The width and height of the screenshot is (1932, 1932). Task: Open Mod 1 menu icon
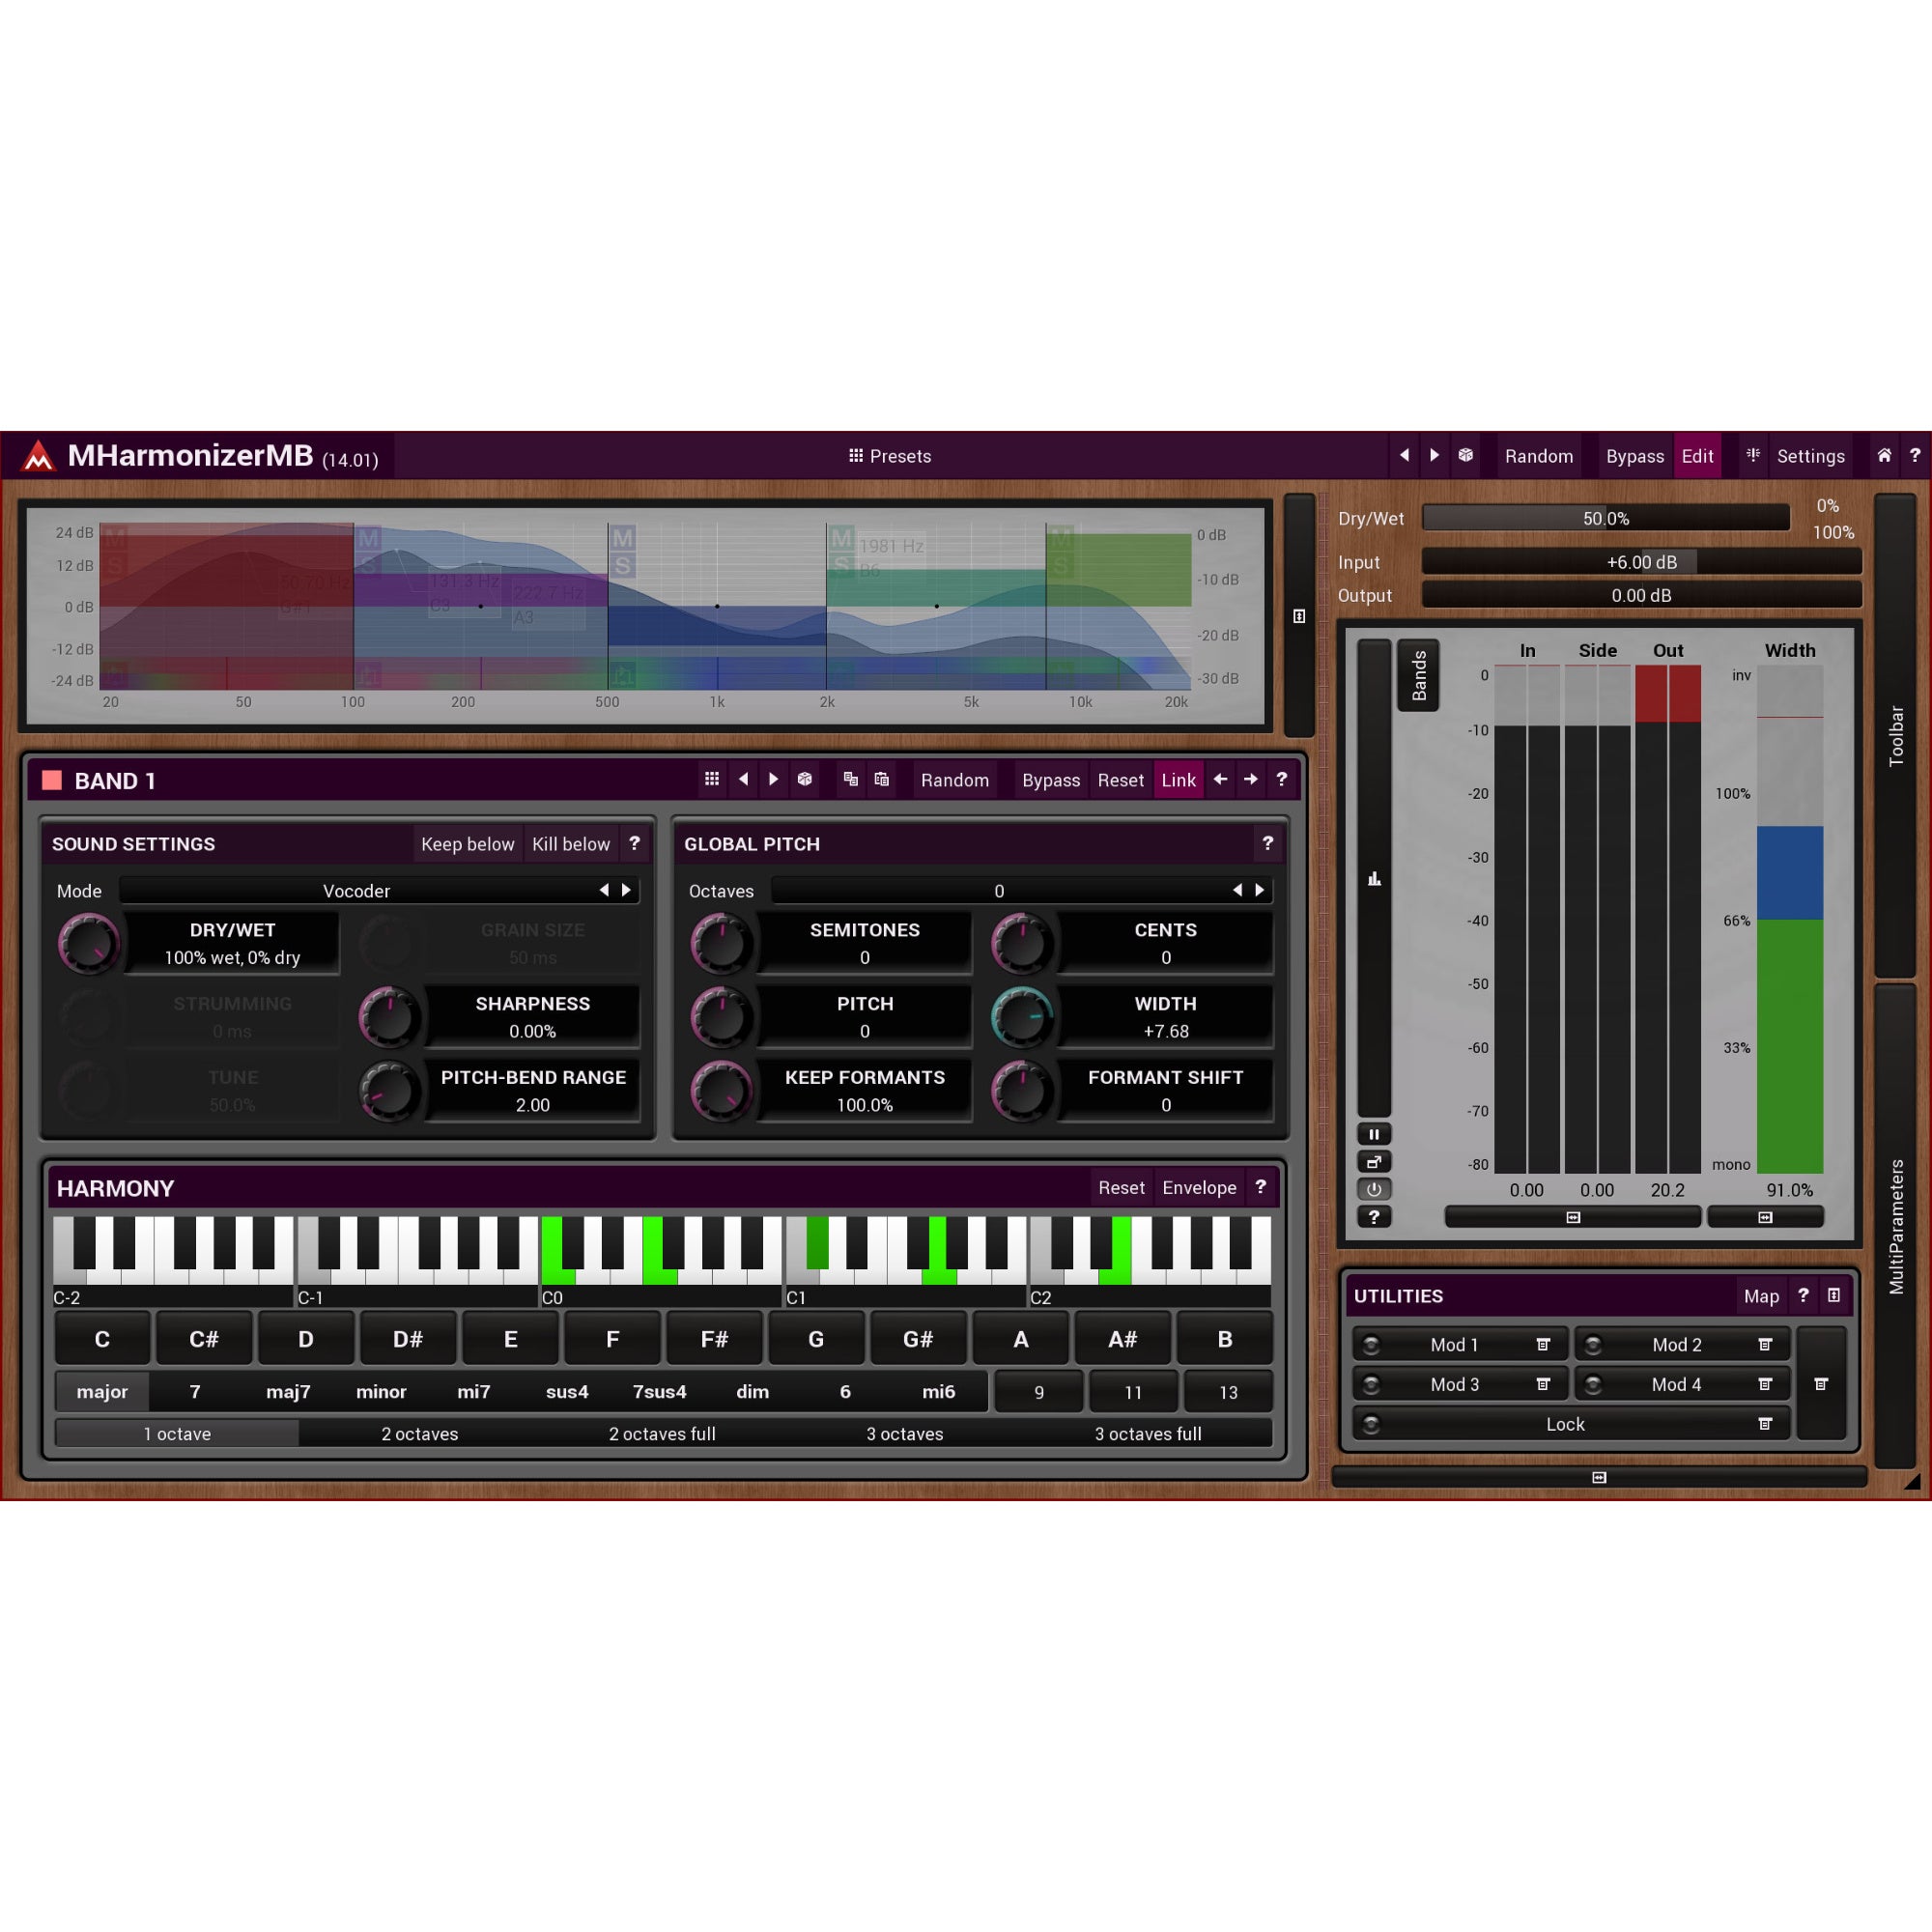tap(1543, 1345)
